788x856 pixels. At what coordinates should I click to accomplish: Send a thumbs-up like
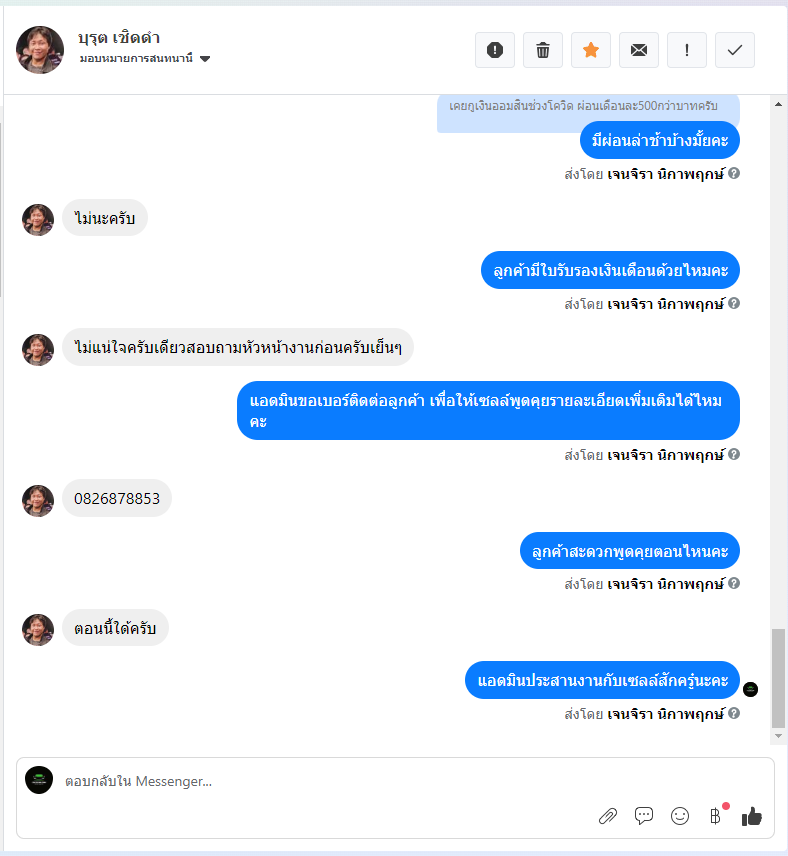pos(752,817)
